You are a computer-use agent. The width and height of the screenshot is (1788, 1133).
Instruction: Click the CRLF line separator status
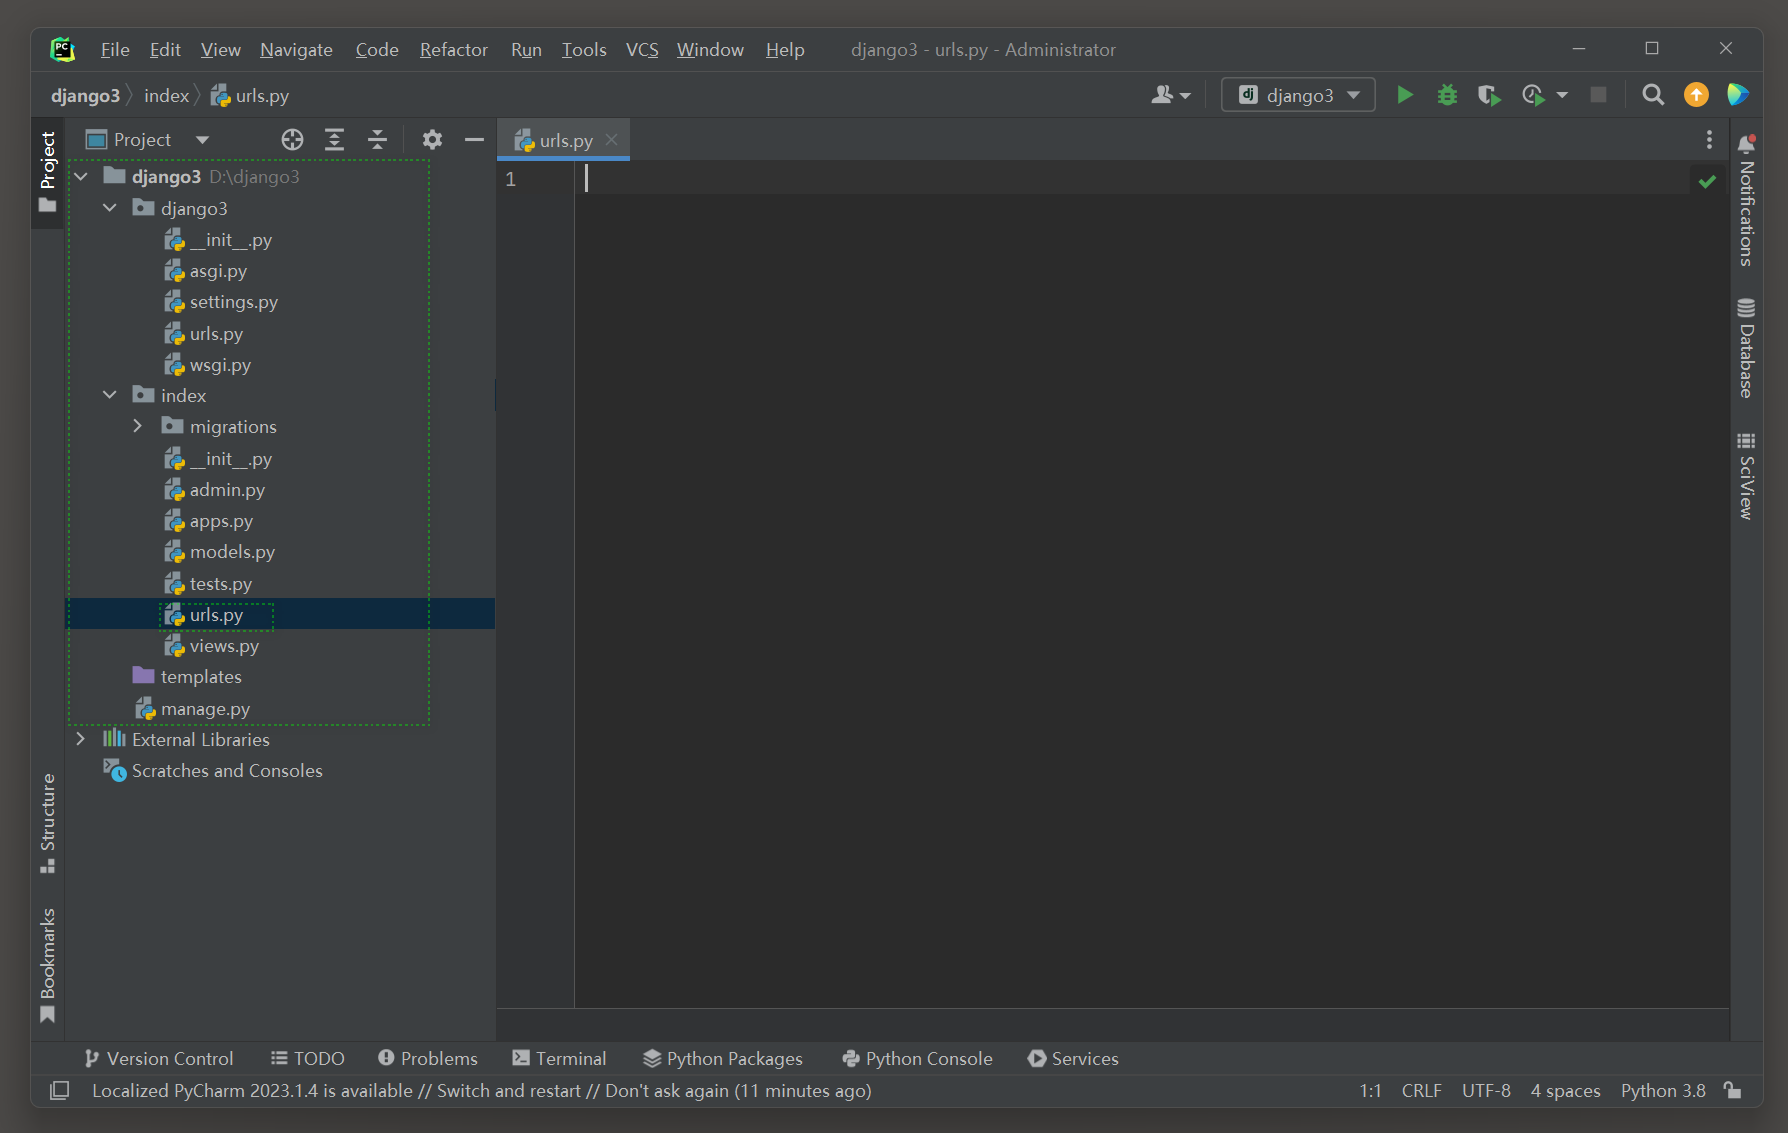[x=1421, y=1090]
